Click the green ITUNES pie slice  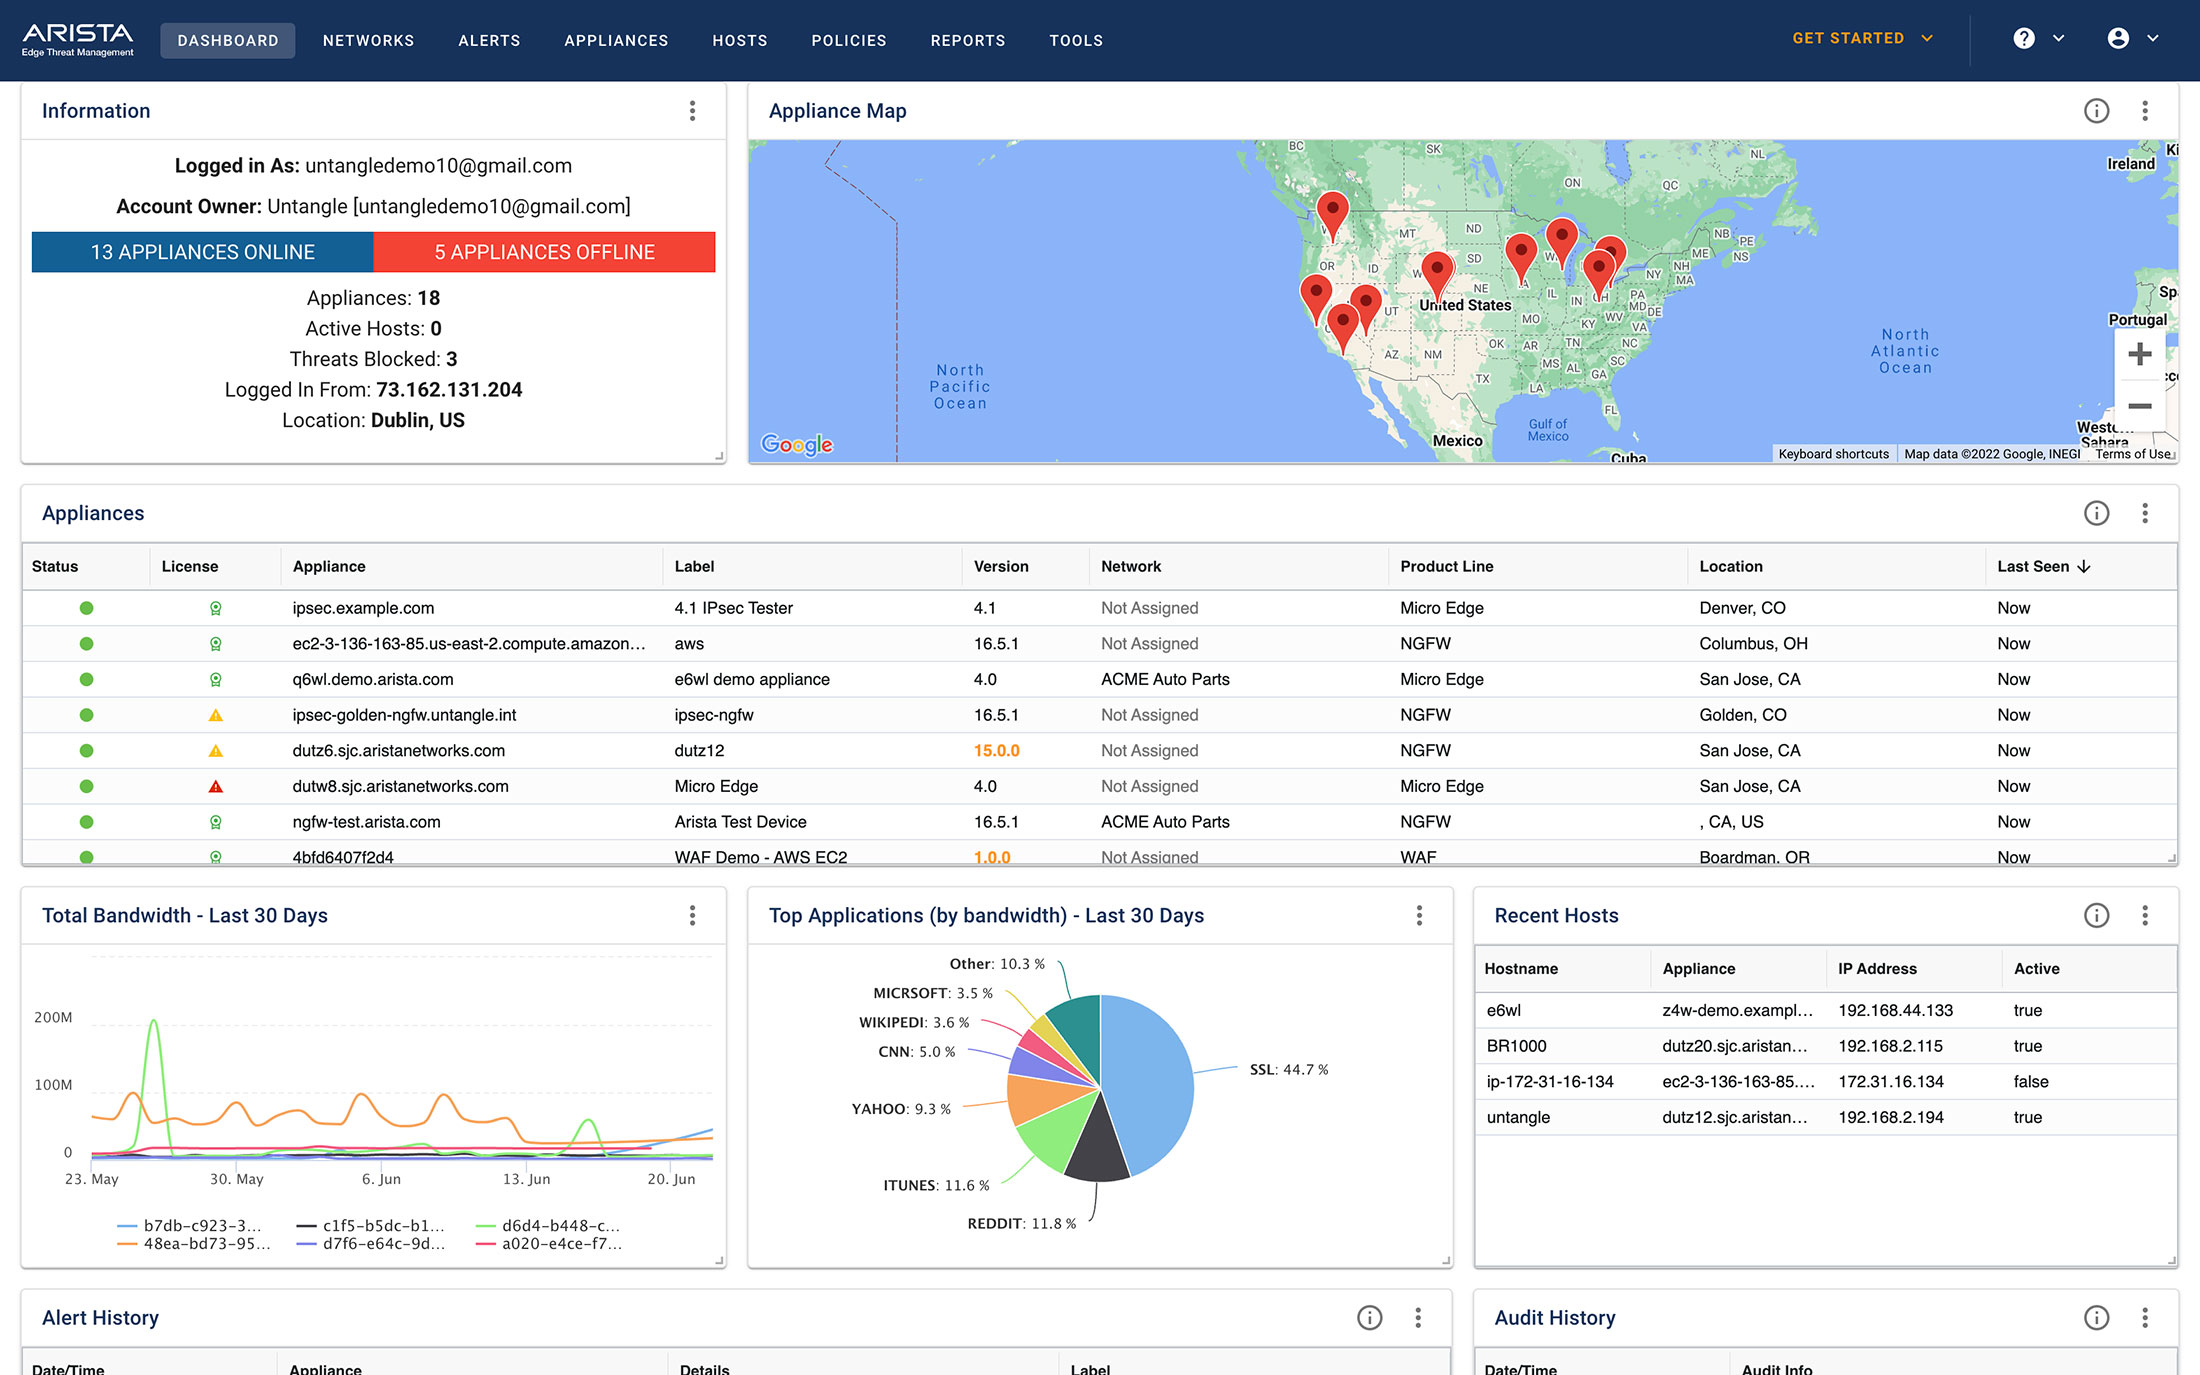pyautogui.click(x=1056, y=1132)
